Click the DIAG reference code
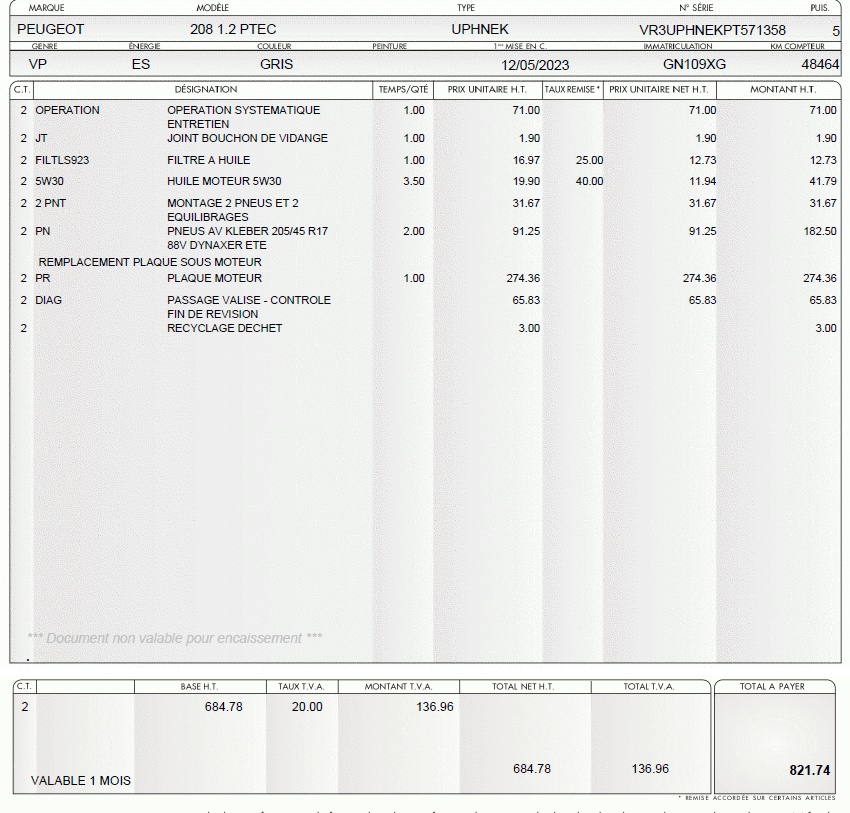 (x=48, y=300)
